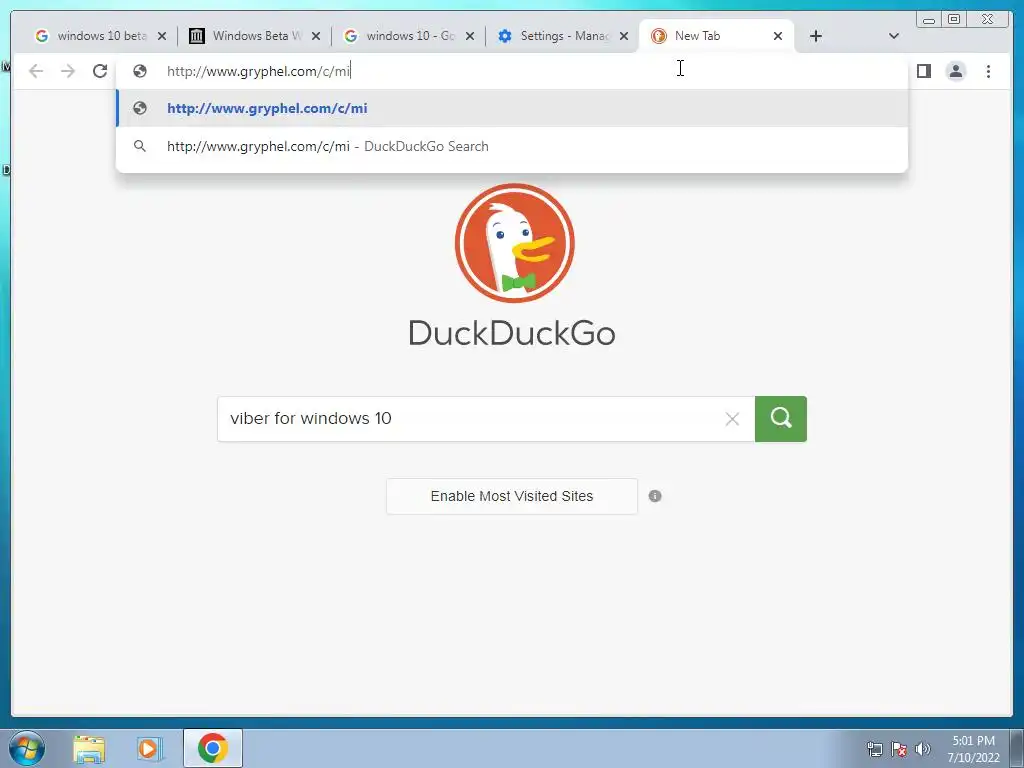1024x768 pixels.
Task: Open the network tray icon
Action: coord(874,749)
